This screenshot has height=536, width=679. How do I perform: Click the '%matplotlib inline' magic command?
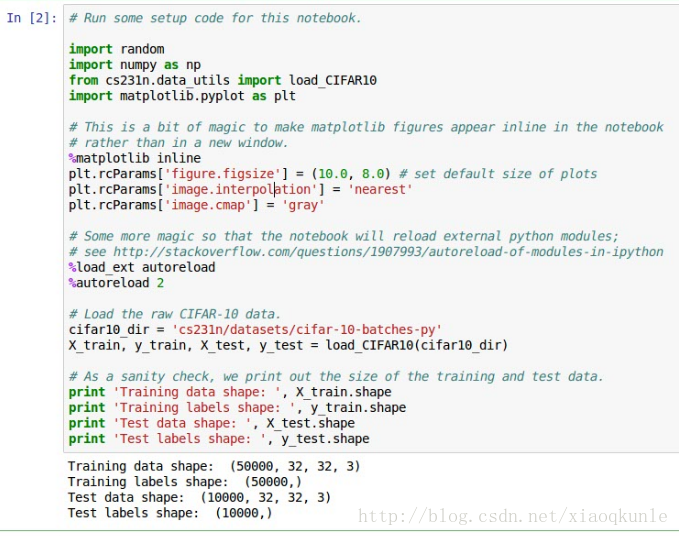[134, 158]
